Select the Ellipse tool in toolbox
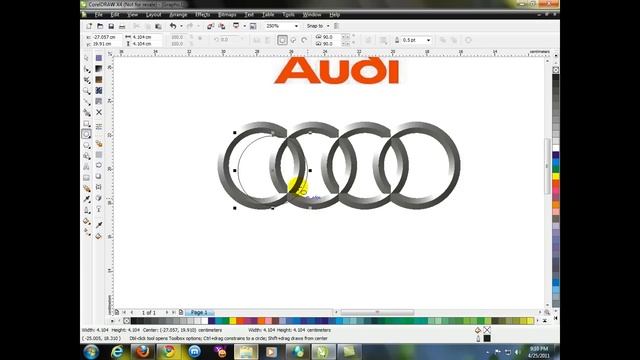The width and height of the screenshot is (640, 360). pyautogui.click(x=87, y=134)
